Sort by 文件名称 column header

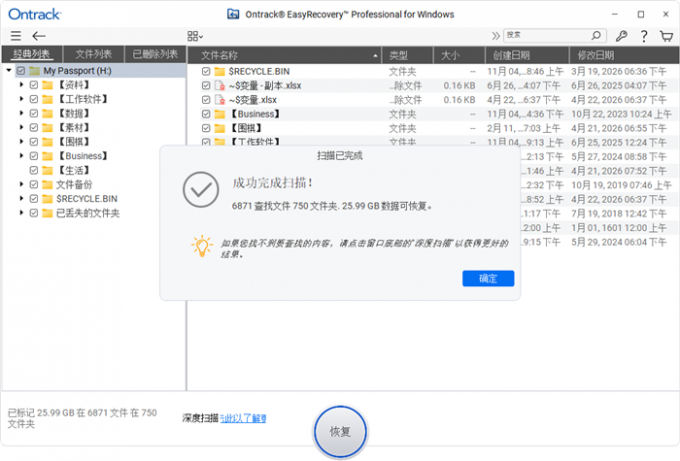pos(284,55)
